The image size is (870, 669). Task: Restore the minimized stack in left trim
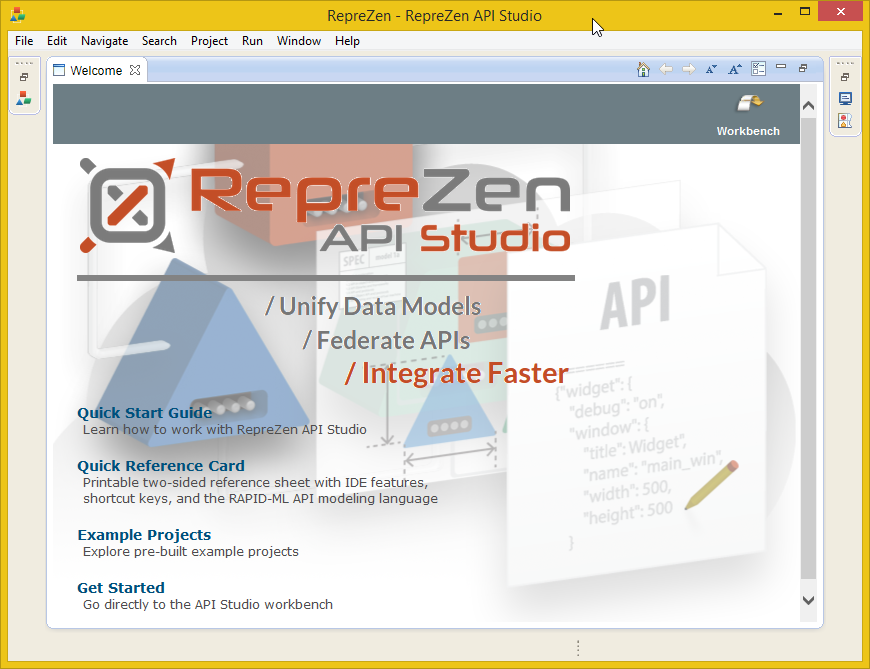[x=24, y=77]
